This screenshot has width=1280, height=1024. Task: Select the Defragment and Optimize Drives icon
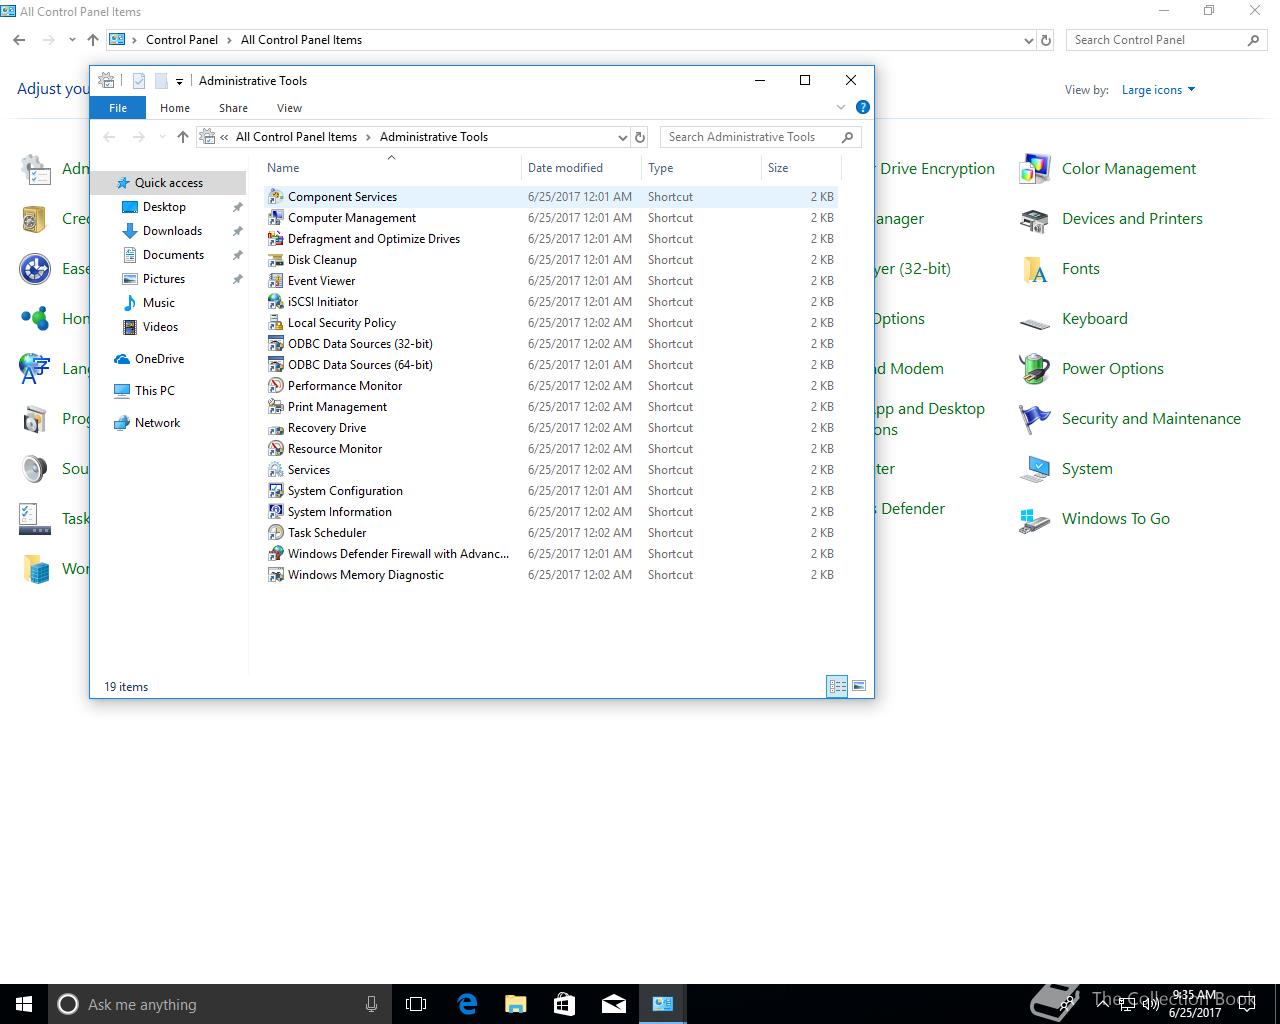pyautogui.click(x=276, y=239)
